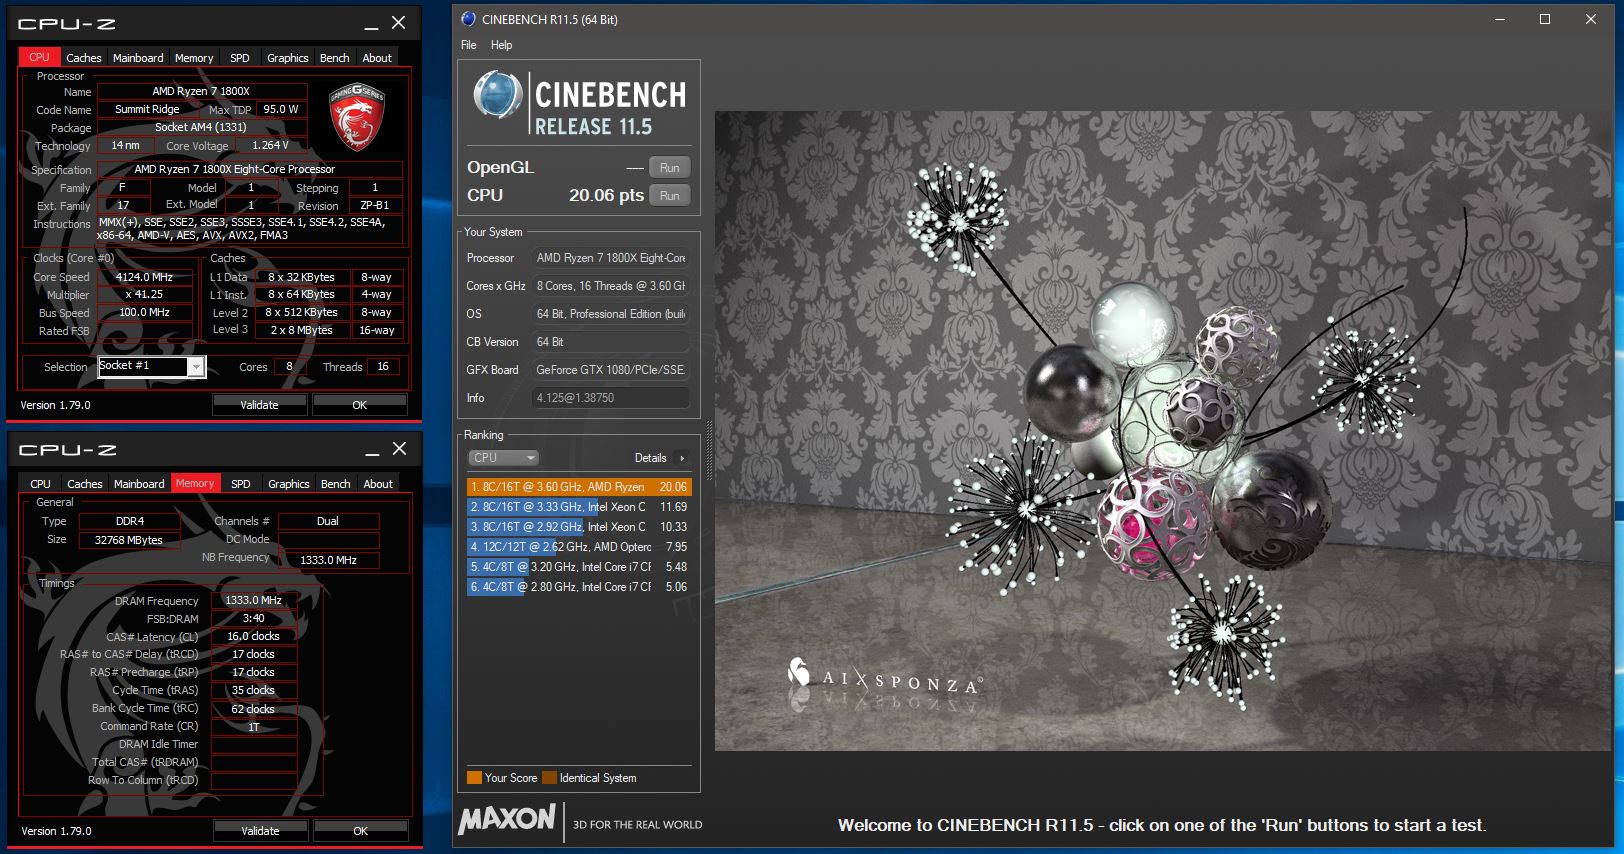This screenshot has width=1624, height=854.
Task: Click OK in upper CPU-Z window
Action: click(x=360, y=405)
